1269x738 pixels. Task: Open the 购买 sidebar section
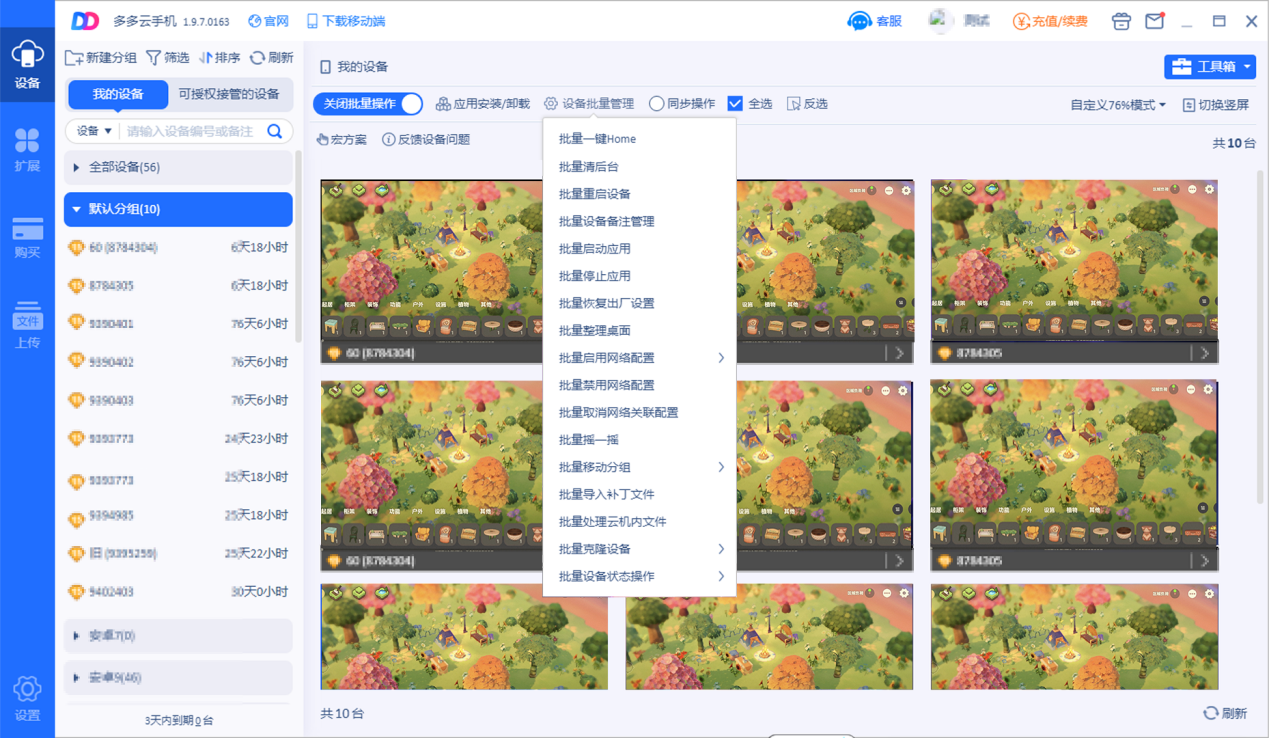[x=27, y=237]
